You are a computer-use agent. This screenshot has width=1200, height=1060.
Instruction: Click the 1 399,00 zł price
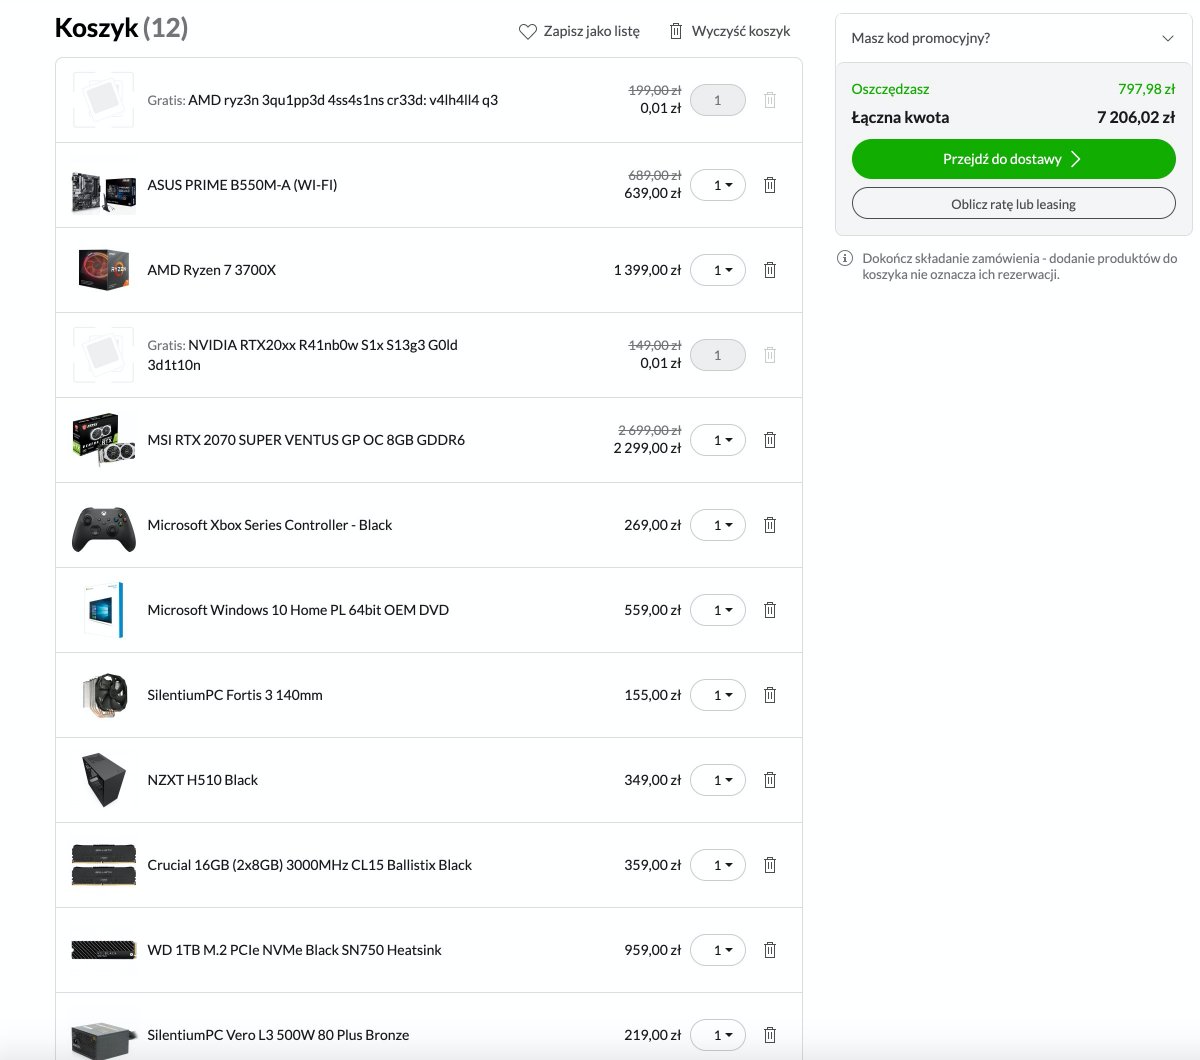tap(647, 270)
